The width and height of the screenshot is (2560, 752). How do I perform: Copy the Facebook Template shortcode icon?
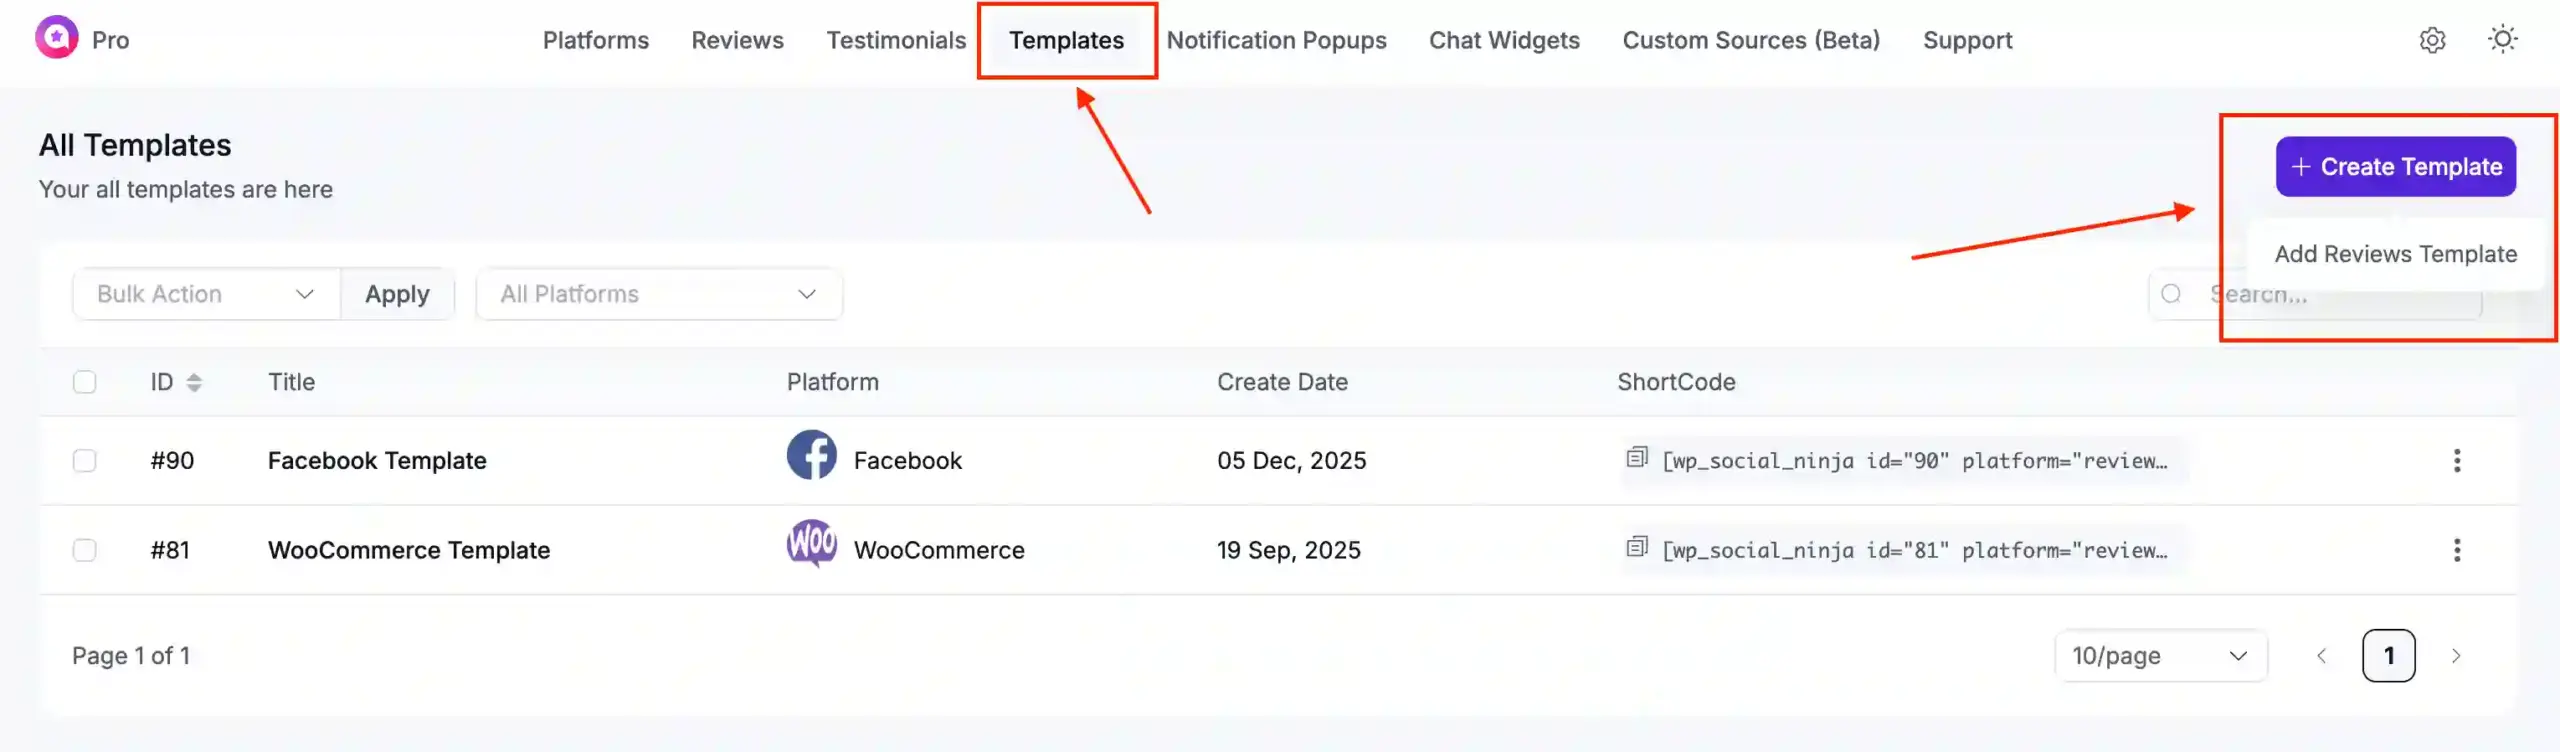[1637, 457]
